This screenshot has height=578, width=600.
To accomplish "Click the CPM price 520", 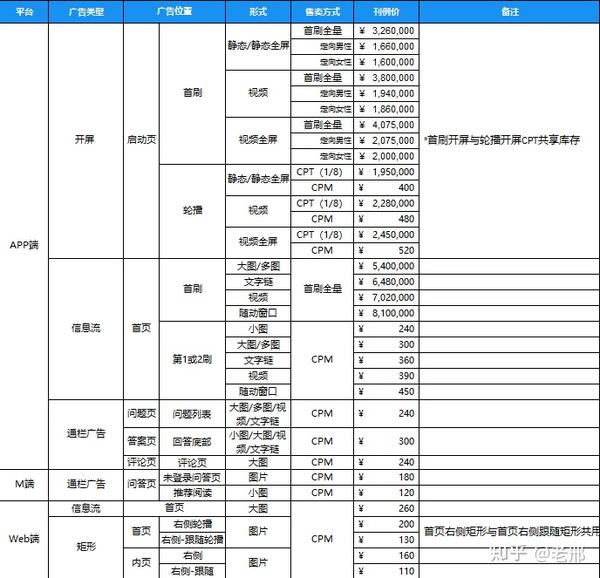I will tap(386, 250).
